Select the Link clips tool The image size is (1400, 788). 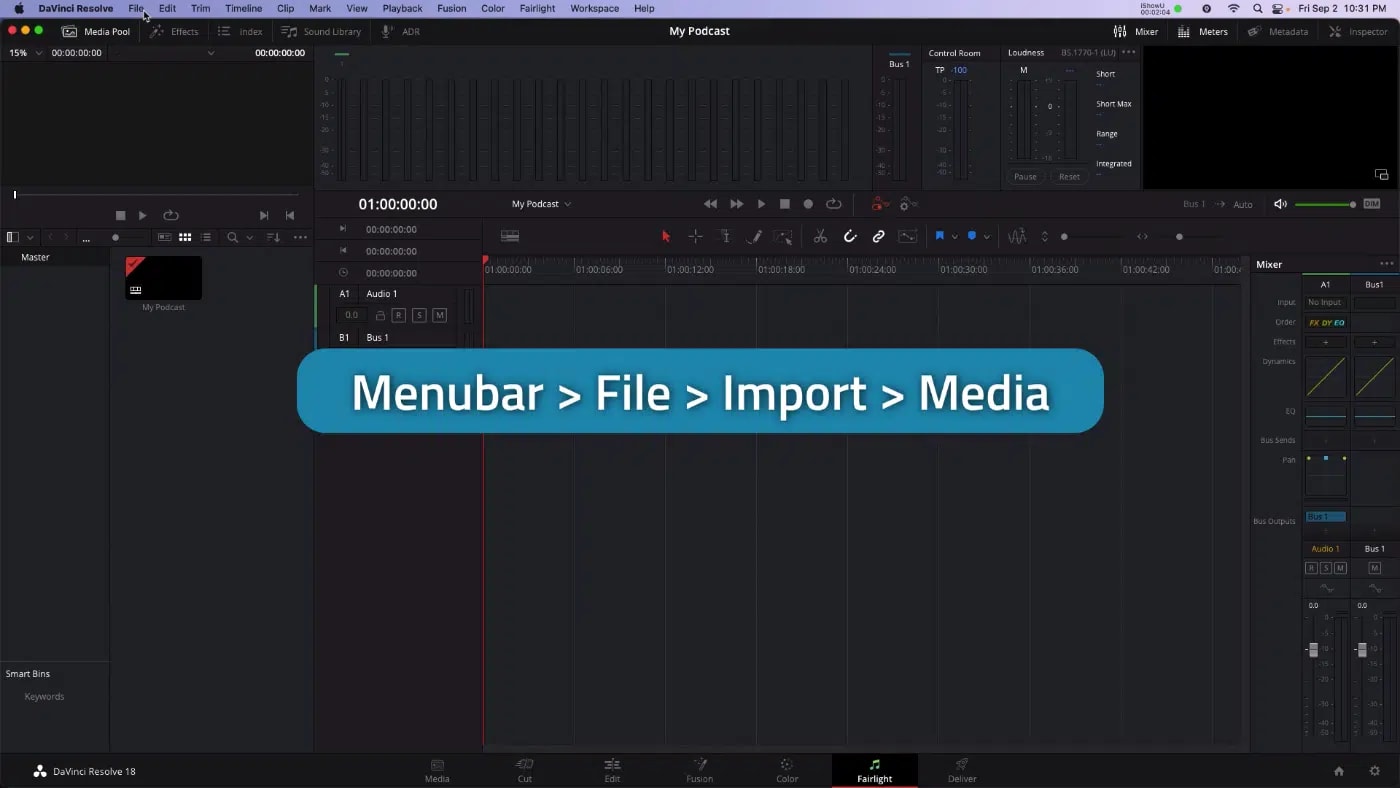coord(878,236)
